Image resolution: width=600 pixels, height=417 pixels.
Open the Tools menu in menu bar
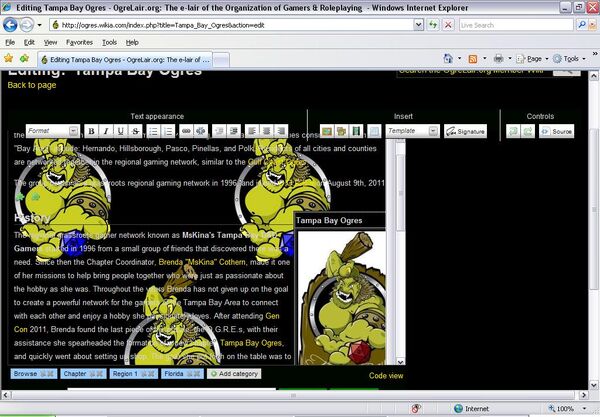coord(109,42)
